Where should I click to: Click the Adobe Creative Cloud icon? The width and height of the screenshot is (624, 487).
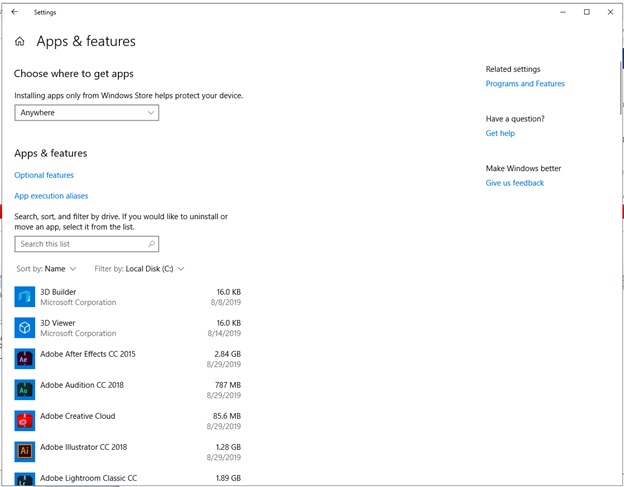coord(25,421)
